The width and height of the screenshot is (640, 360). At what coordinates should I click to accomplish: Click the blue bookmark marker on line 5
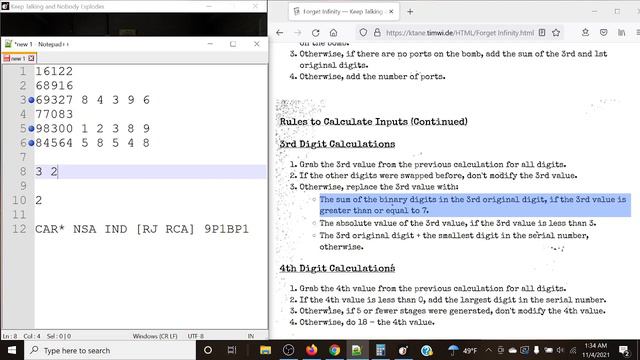pos(31,129)
